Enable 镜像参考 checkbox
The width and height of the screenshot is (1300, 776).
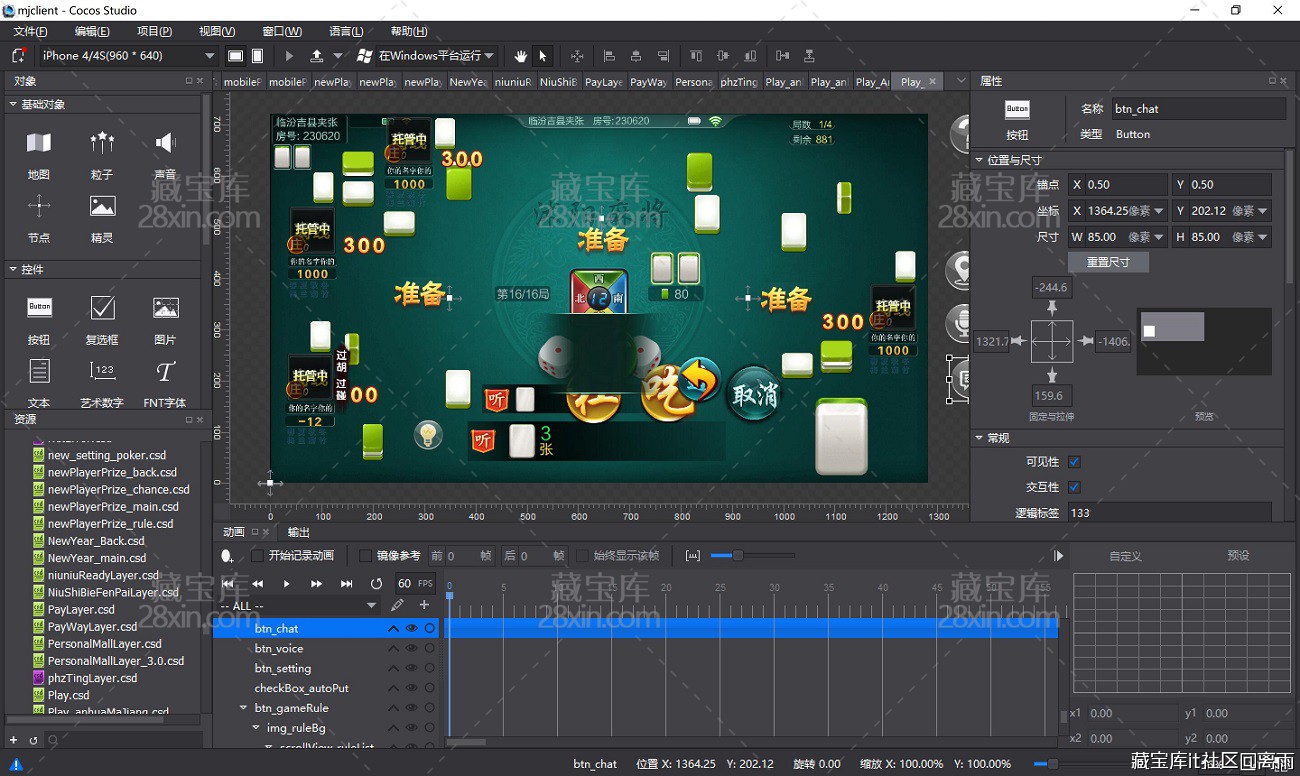pyautogui.click(x=365, y=556)
